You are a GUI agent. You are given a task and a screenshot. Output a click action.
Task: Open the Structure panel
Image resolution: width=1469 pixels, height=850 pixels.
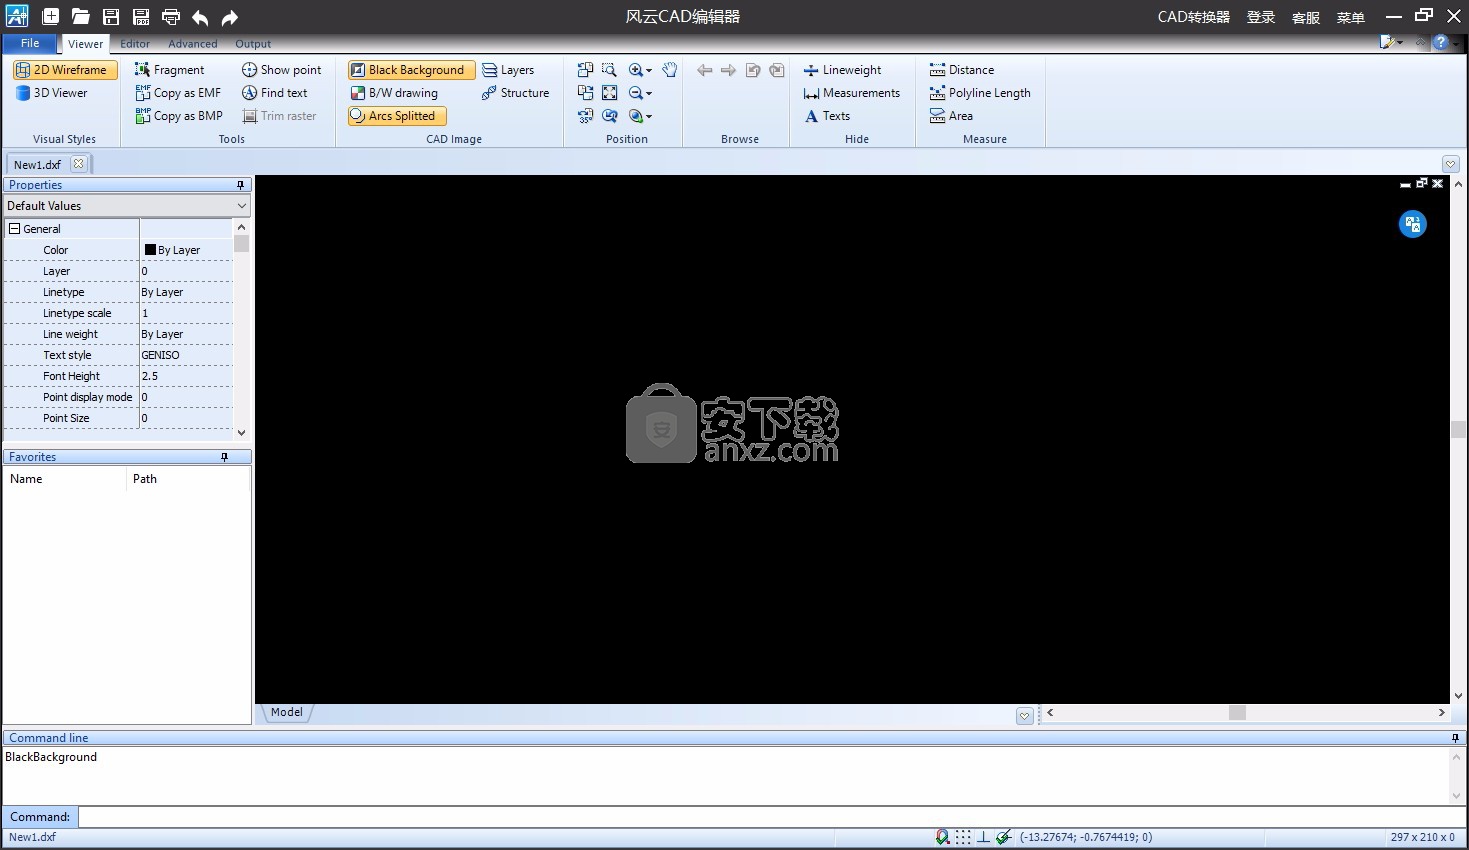pos(515,93)
